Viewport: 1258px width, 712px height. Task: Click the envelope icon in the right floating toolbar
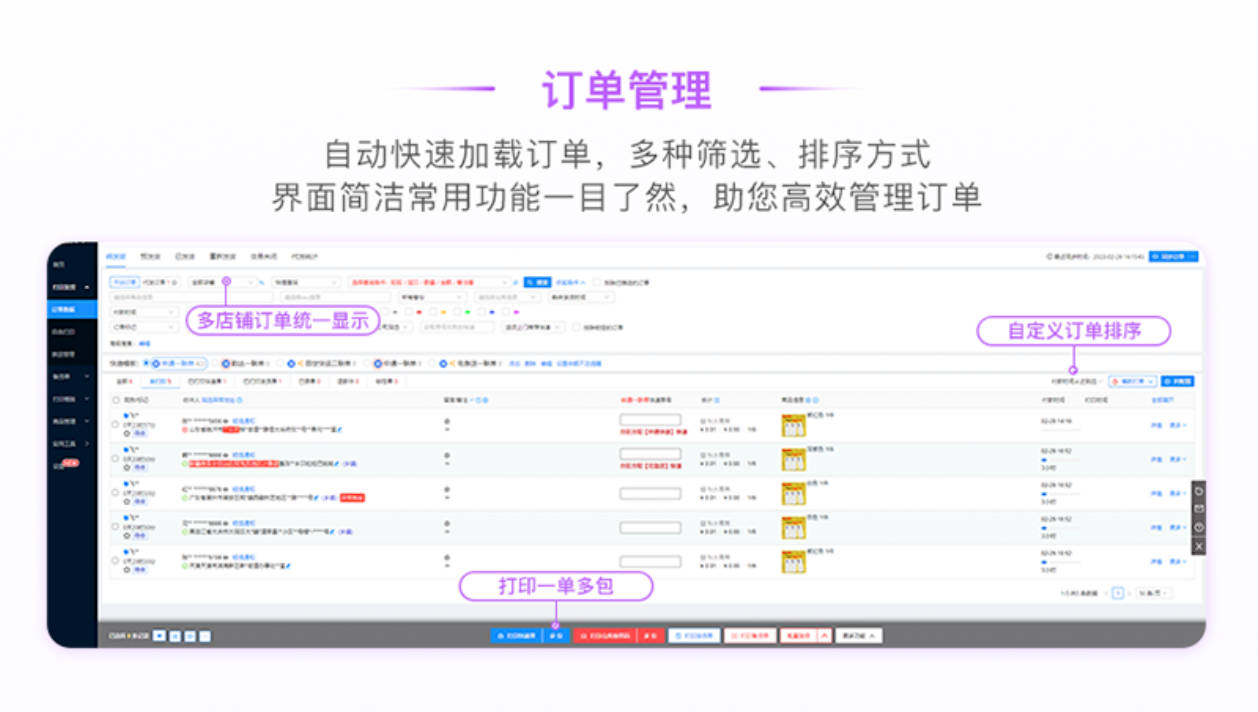(x=1199, y=508)
